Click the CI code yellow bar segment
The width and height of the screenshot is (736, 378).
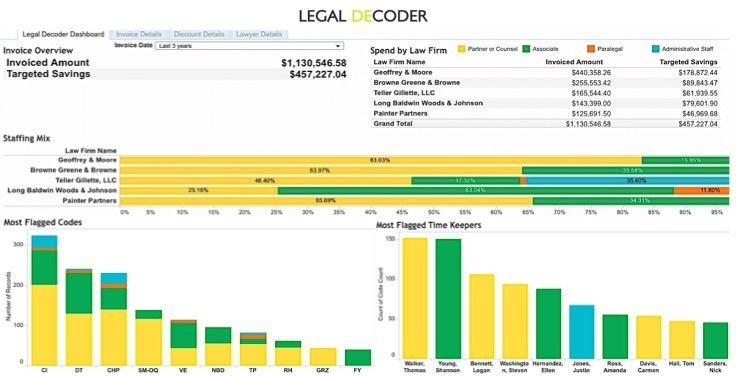[x=44, y=325]
